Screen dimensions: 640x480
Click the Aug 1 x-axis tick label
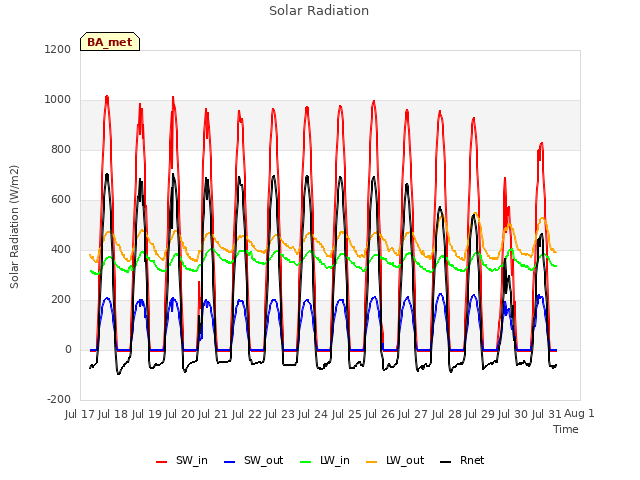(579, 414)
